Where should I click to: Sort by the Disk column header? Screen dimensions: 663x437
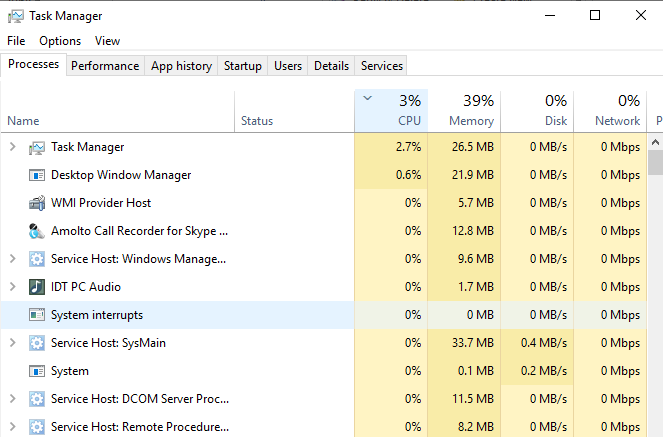[x=537, y=111]
